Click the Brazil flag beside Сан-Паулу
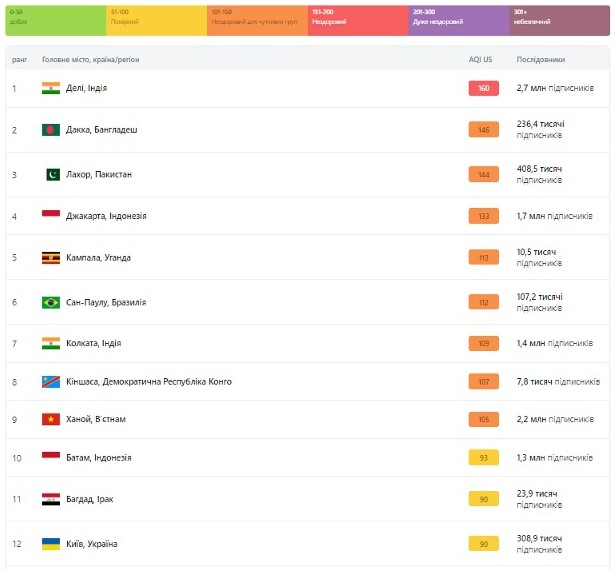Screen dimensions: 615x570 51,302
